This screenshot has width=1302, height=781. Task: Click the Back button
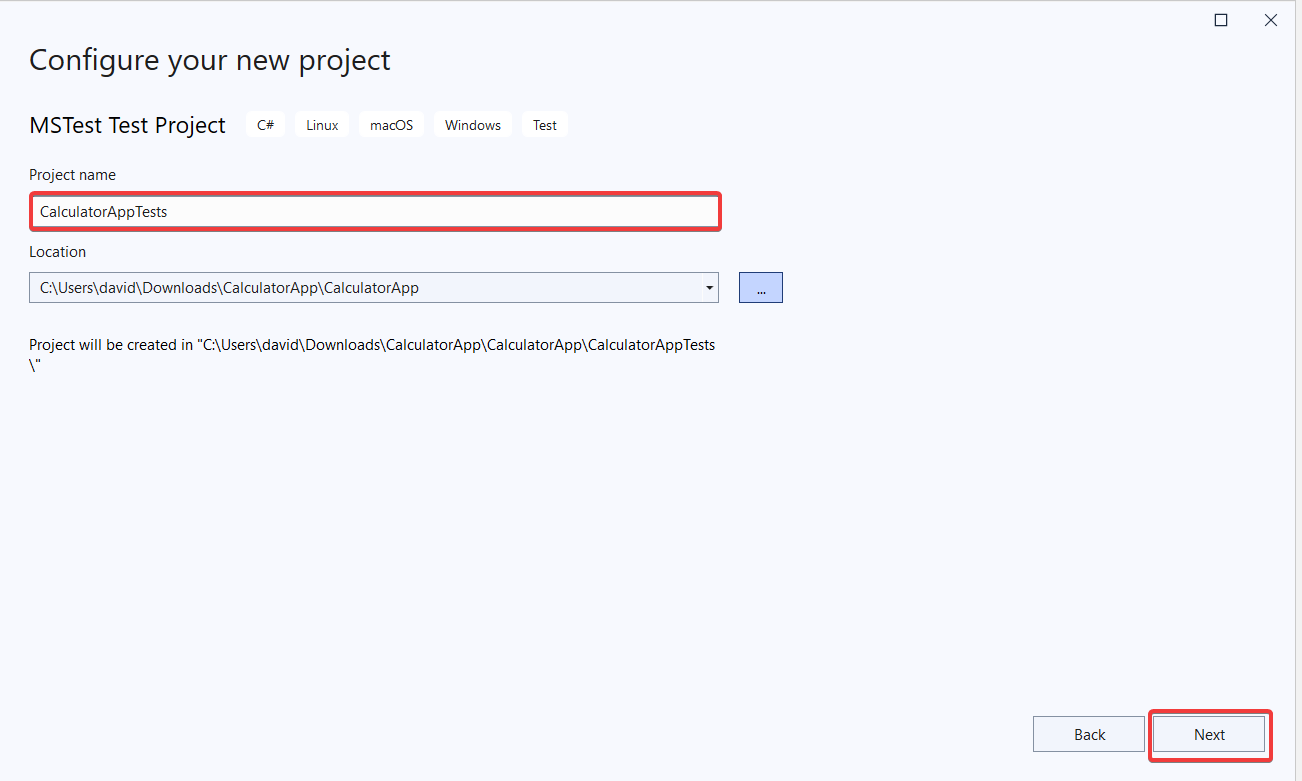1088,733
